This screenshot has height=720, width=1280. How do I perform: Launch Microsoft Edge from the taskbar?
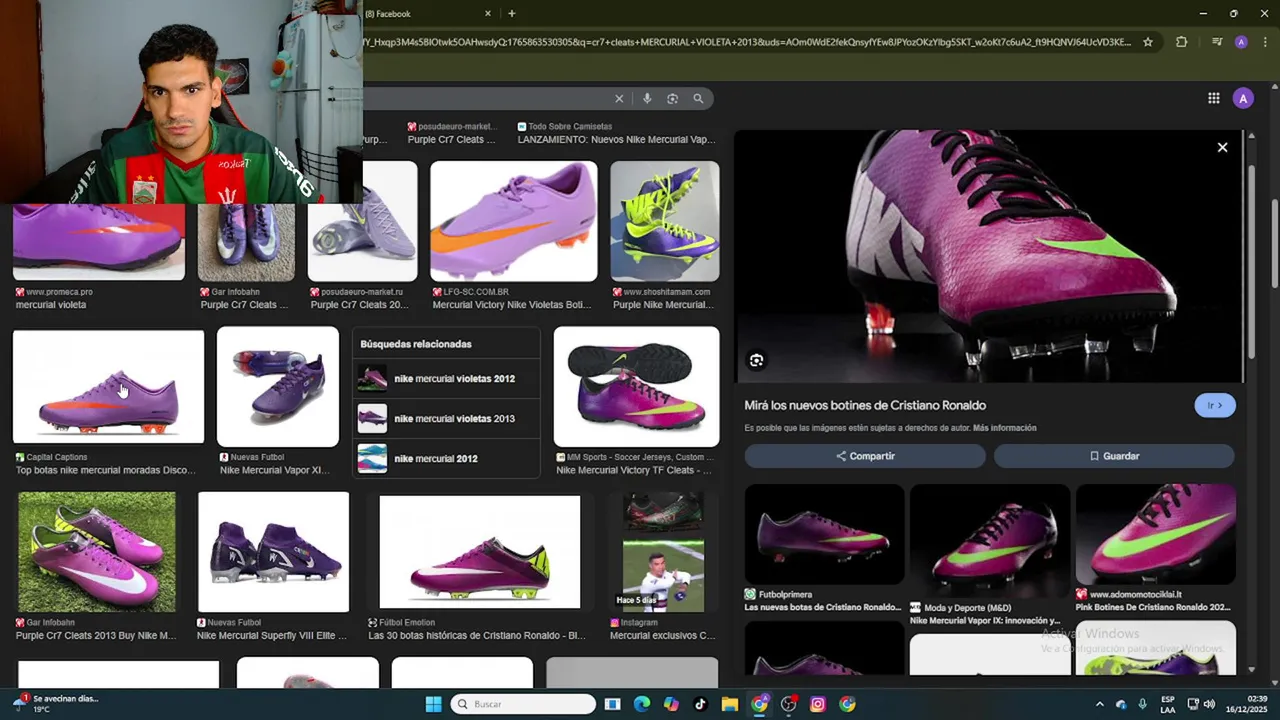coord(642,704)
